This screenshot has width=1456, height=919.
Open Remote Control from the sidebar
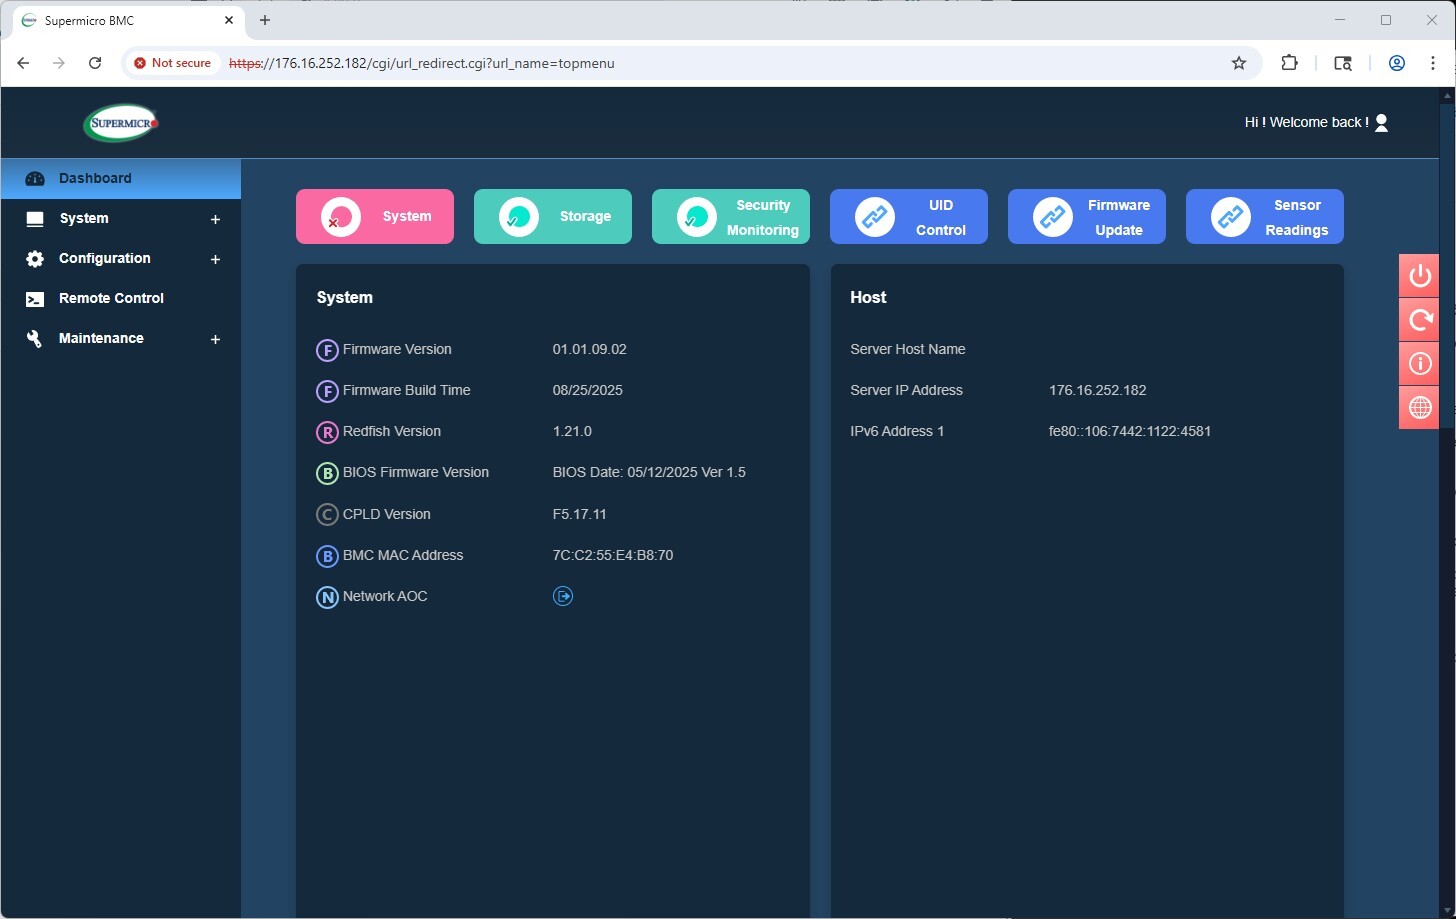[111, 298]
